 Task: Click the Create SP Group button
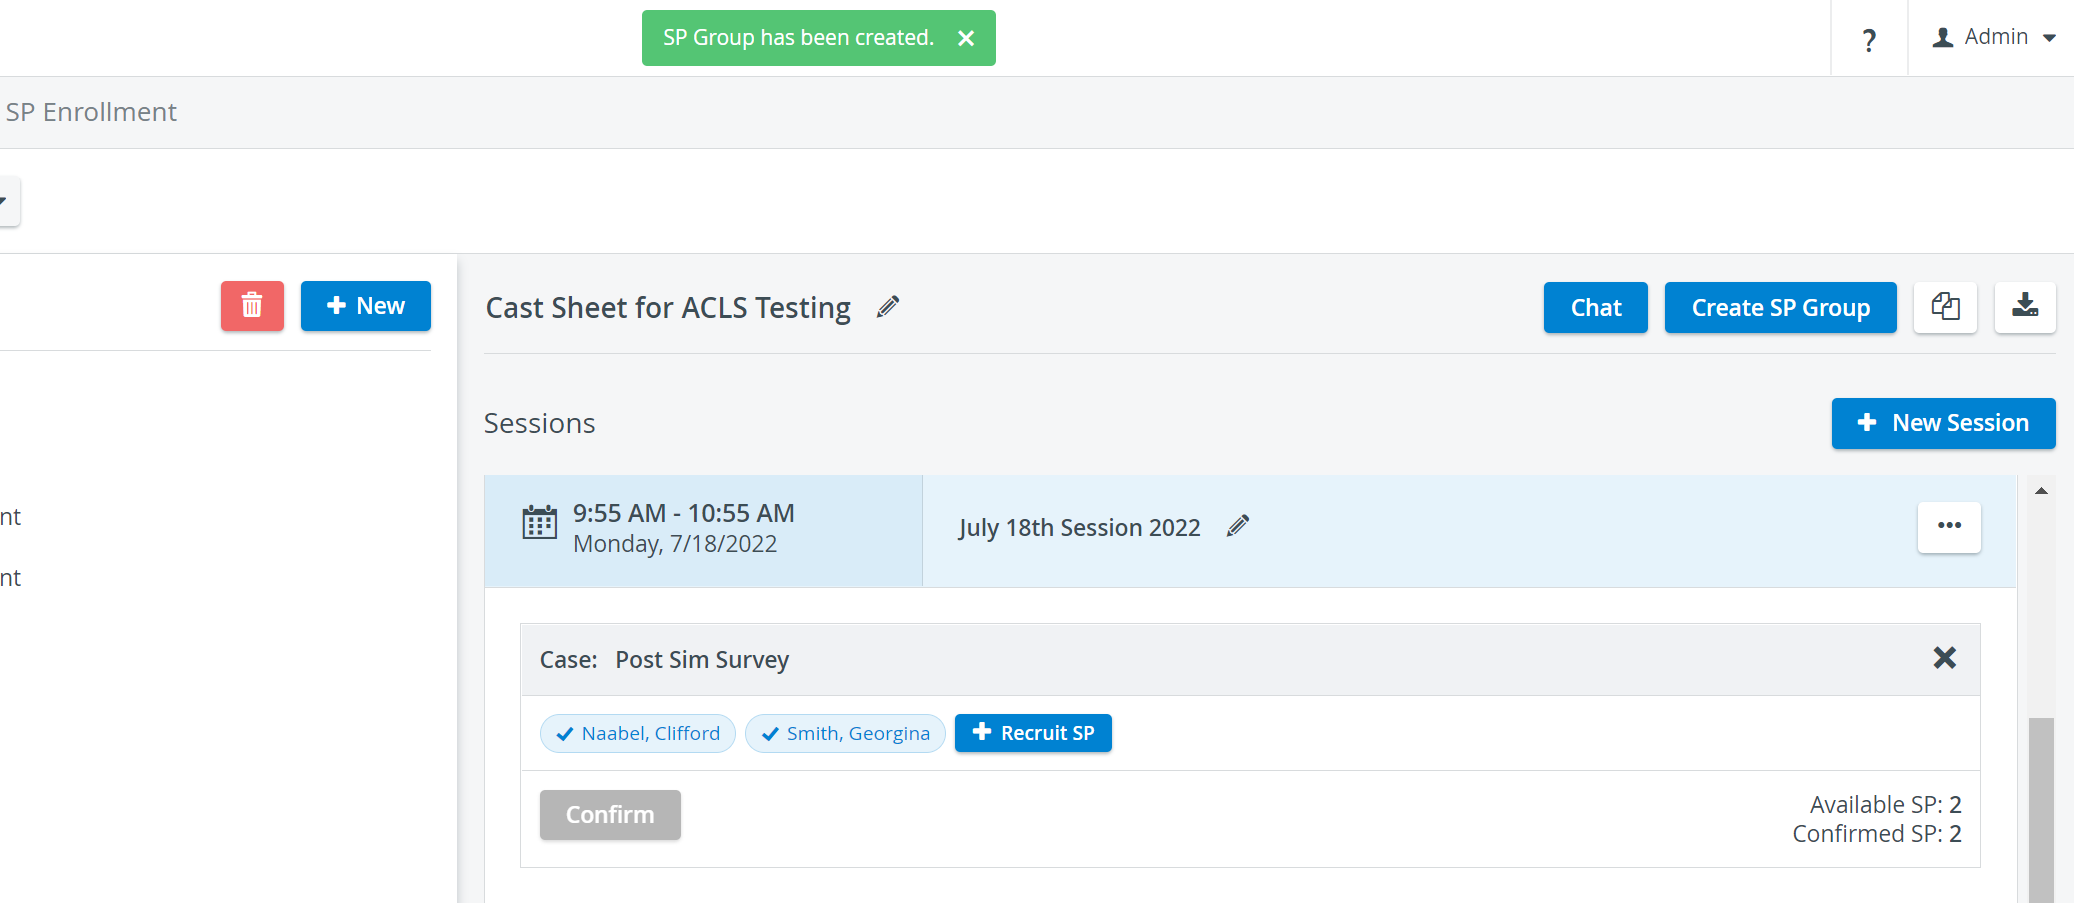(x=1780, y=307)
